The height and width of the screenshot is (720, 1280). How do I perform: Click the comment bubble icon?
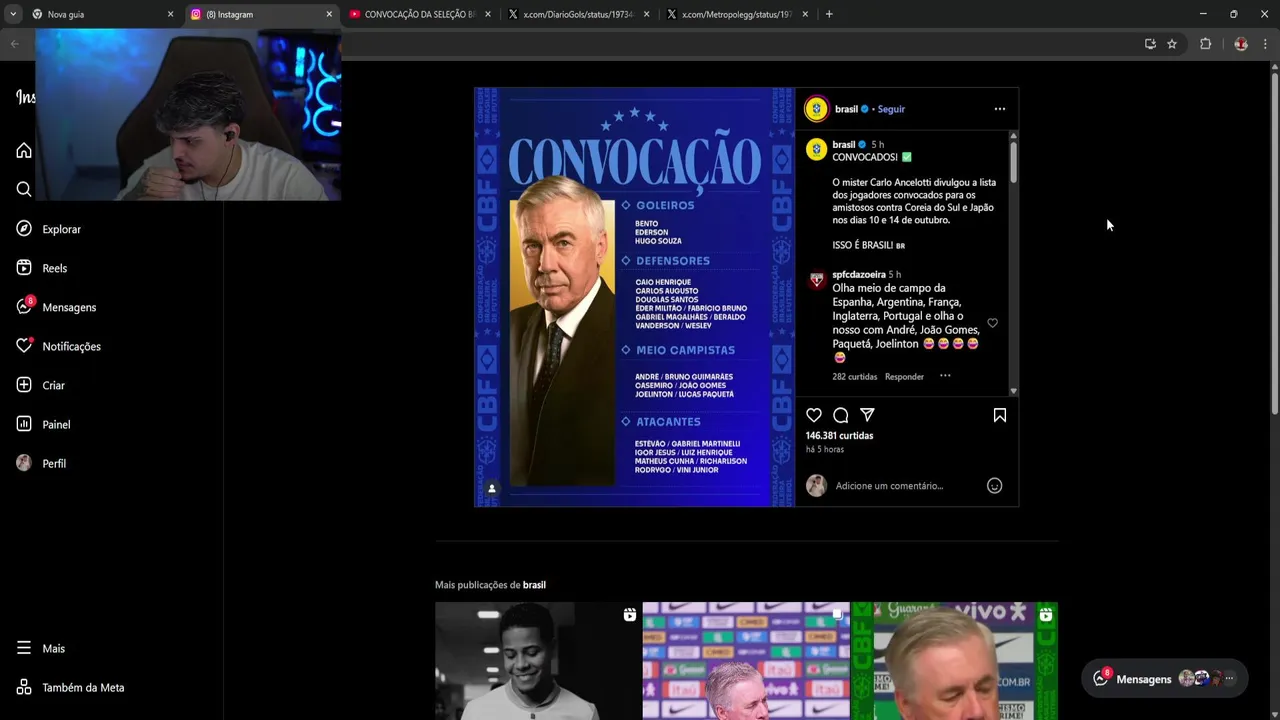coord(841,415)
